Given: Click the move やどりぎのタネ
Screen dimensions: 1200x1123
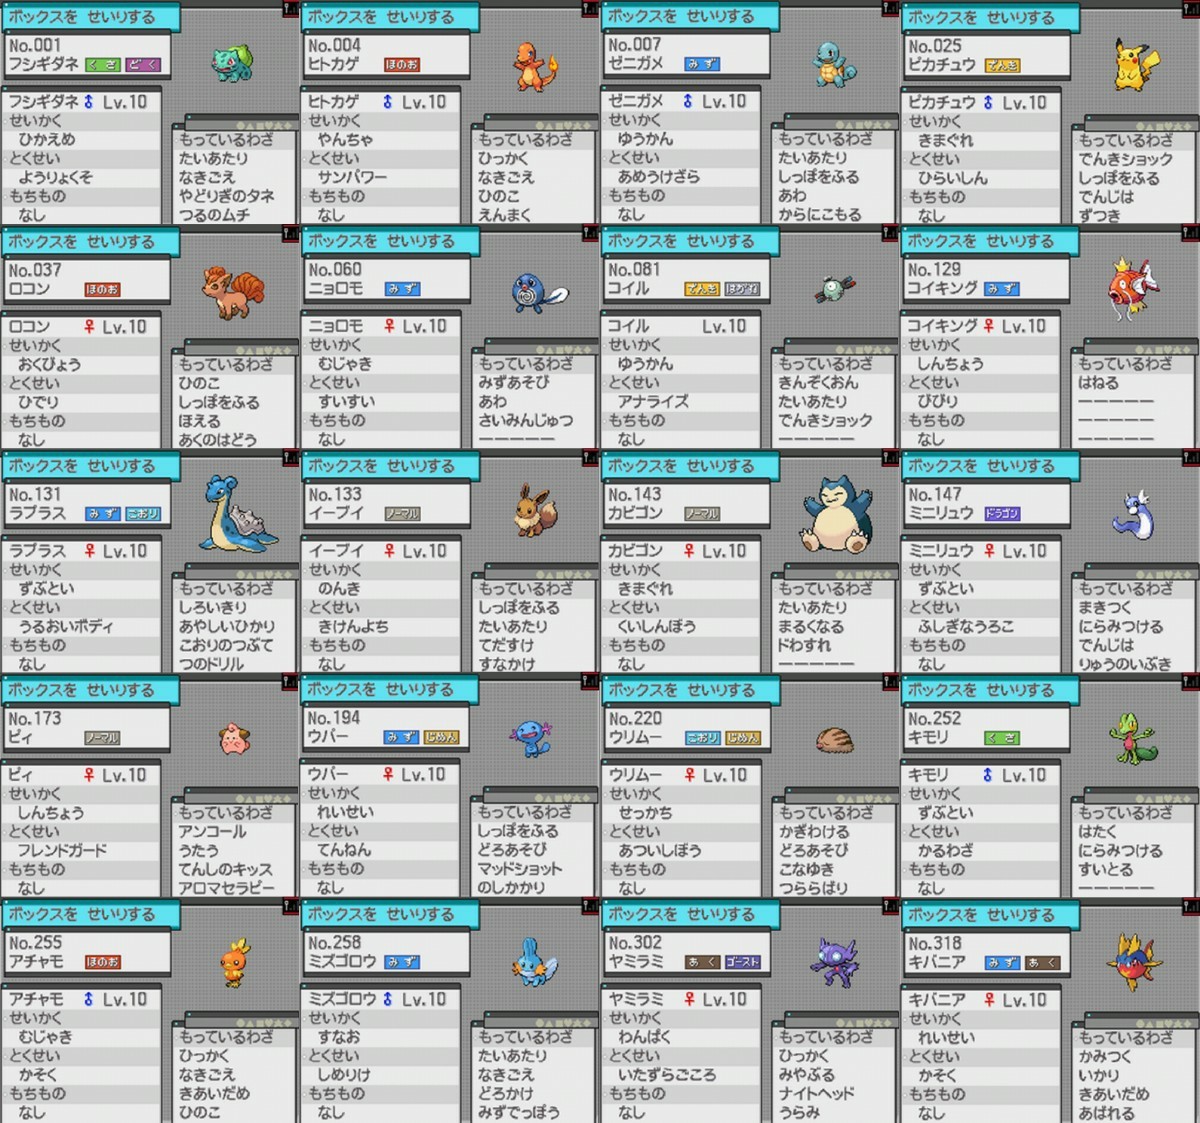Looking at the screenshot, I should click(x=227, y=196).
